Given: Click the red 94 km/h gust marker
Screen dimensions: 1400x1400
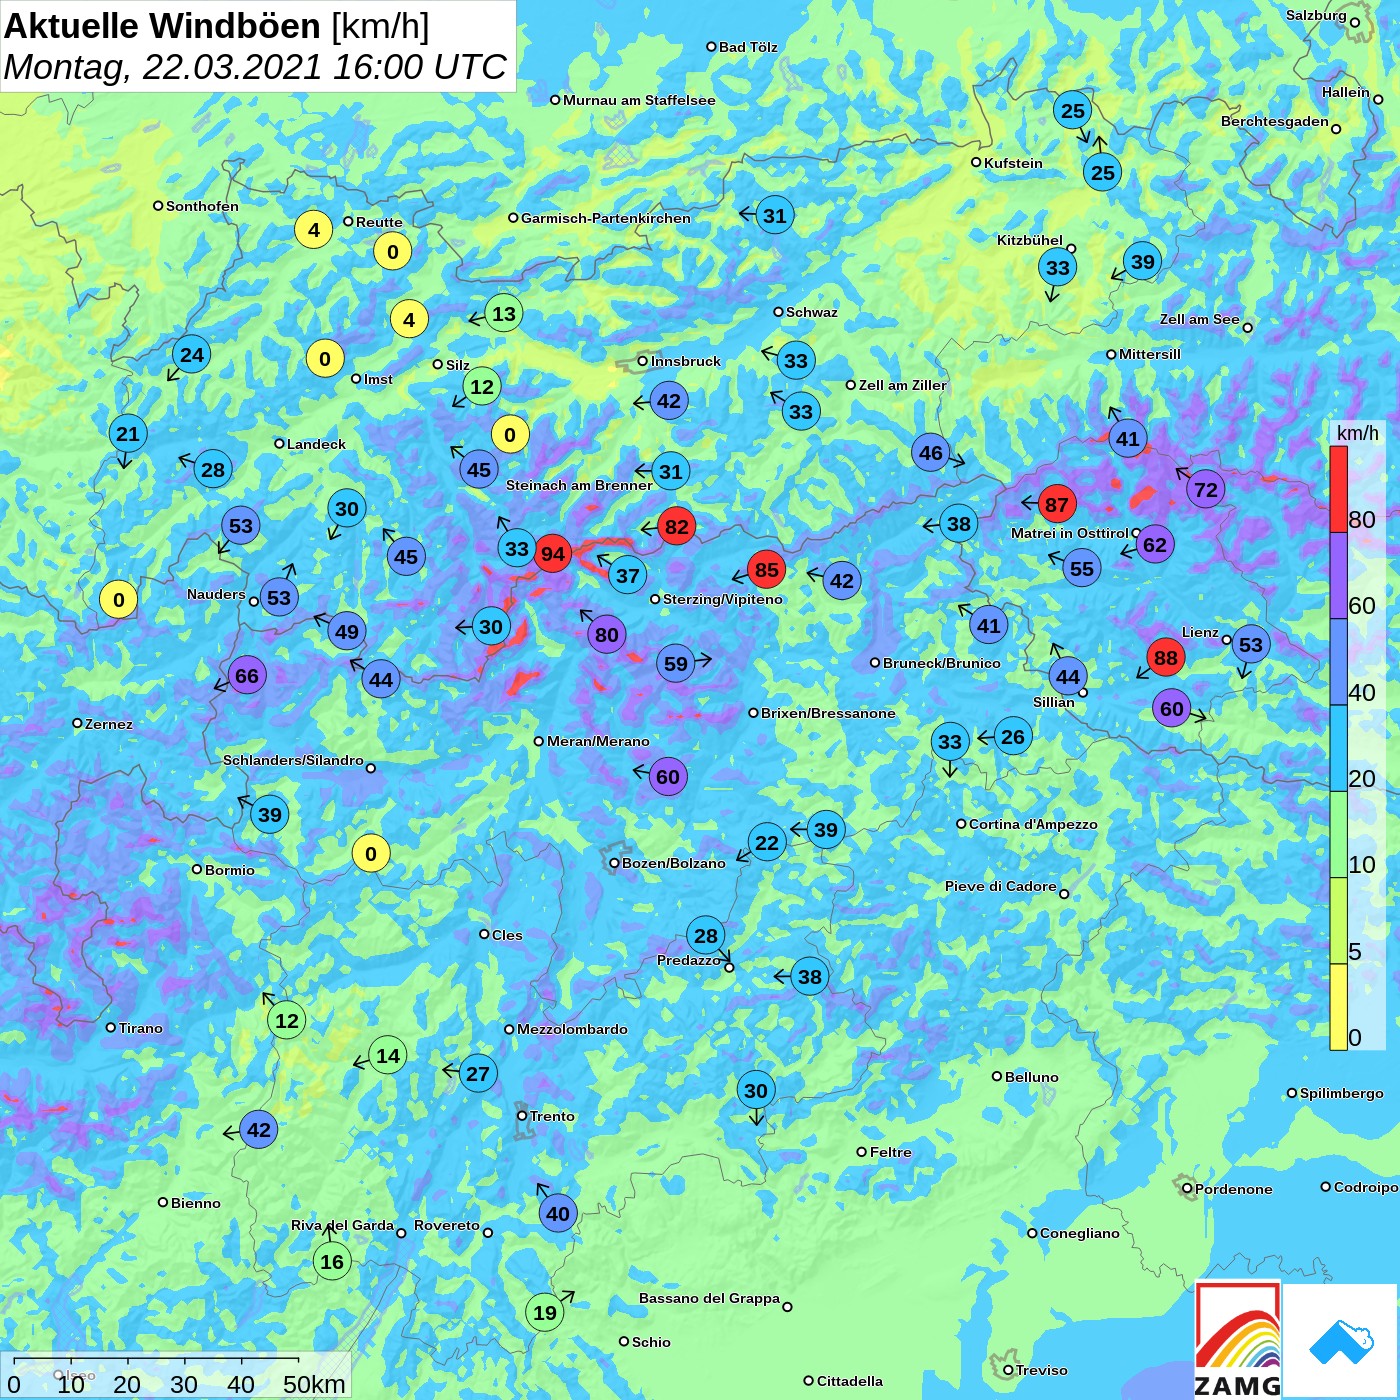Looking at the screenshot, I should pyautogui.click(x=552, y=554).
